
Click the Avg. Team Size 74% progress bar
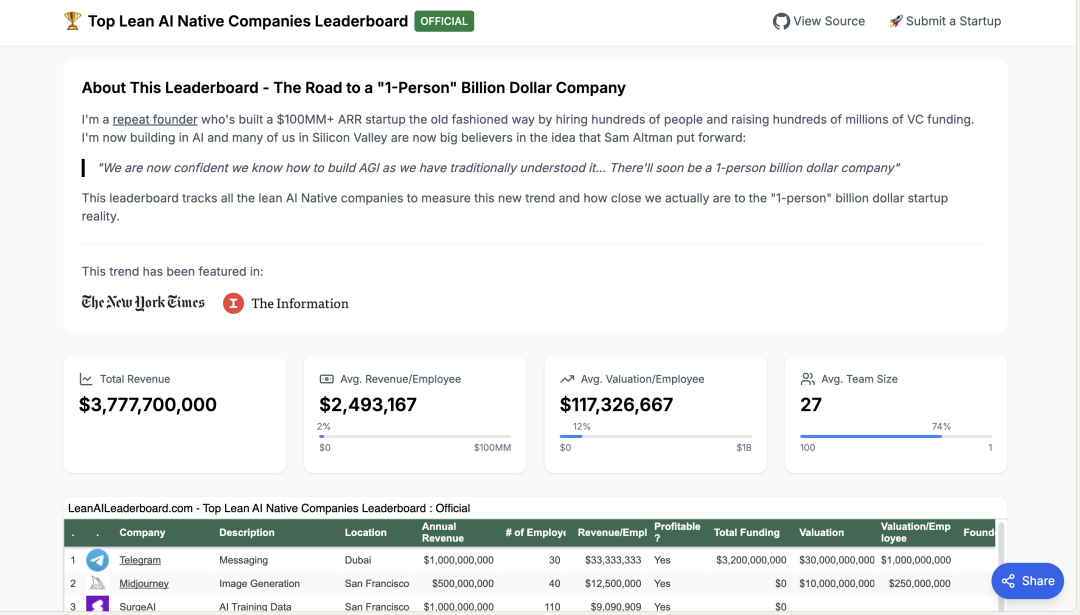(896, 436)
